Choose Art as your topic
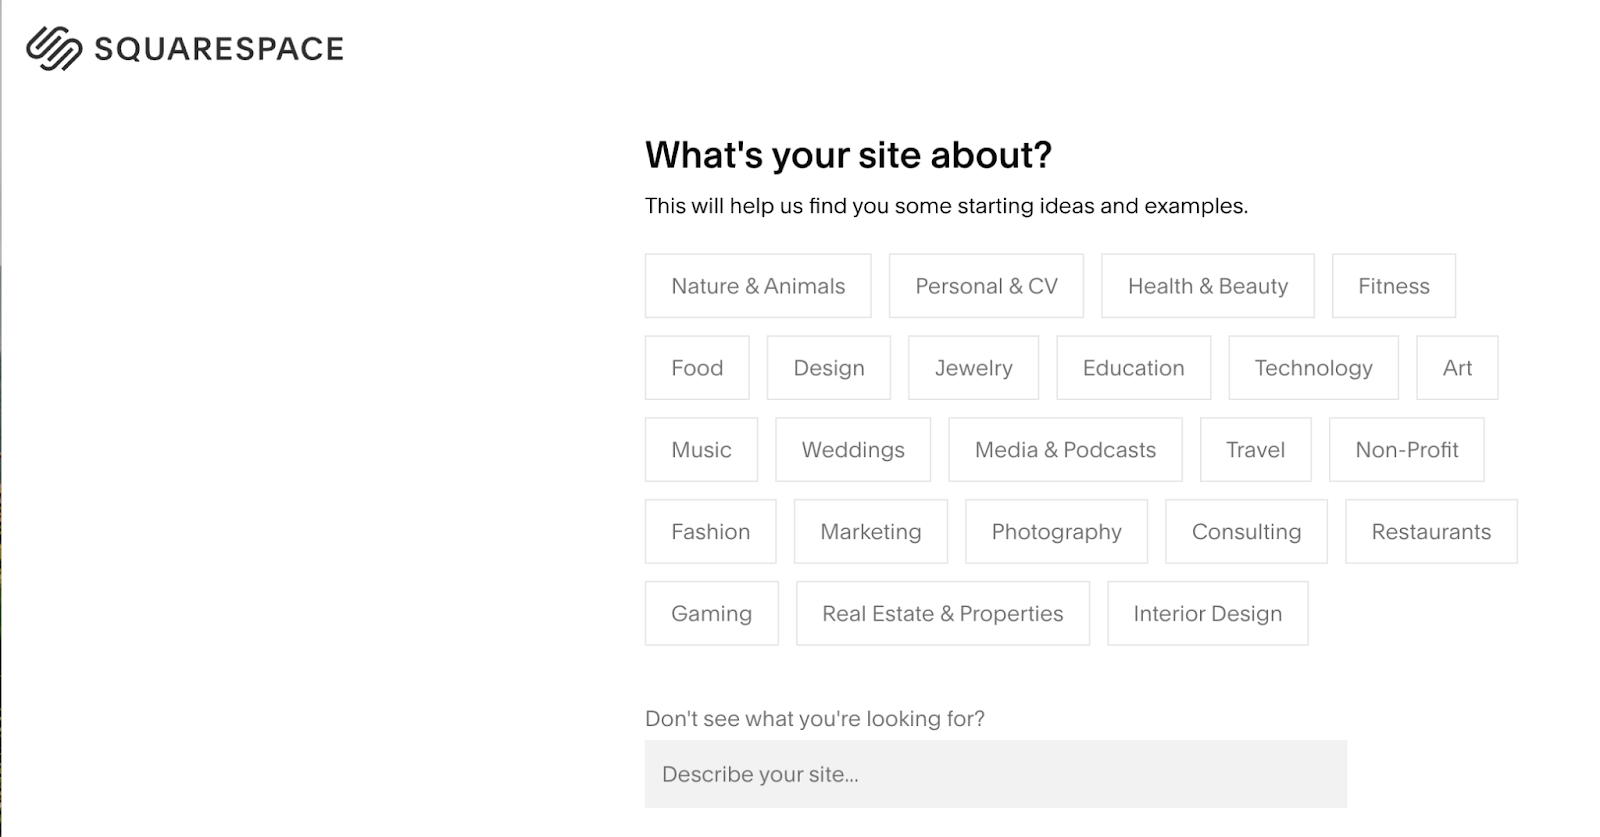Screen dimensions: 1600x837 click(1457, 368)
